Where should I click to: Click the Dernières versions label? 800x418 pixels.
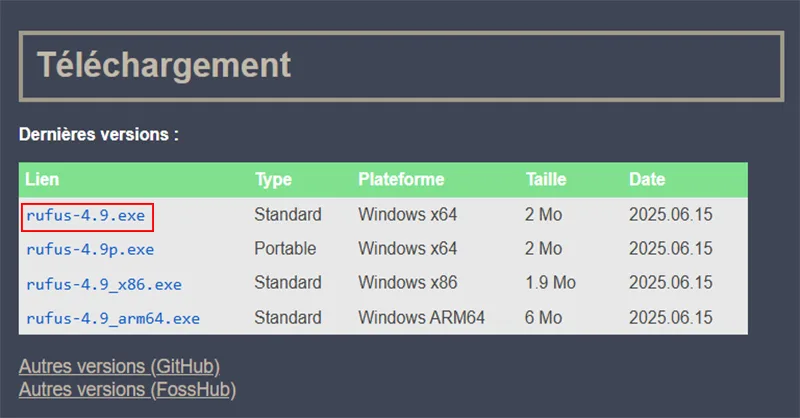pyautogui.click(x=99, y=134)
